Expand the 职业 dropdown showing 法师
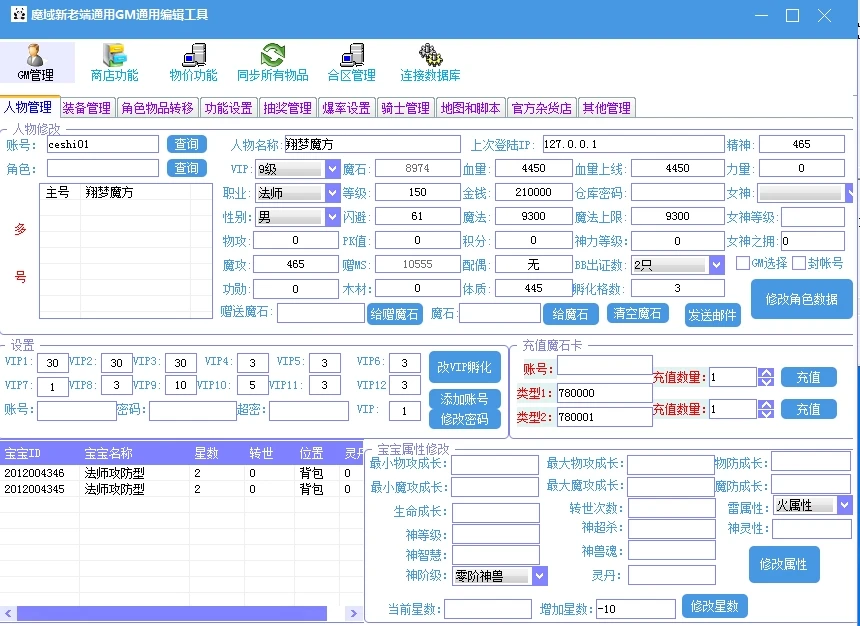The image size is (860, 626). point(332,193)
